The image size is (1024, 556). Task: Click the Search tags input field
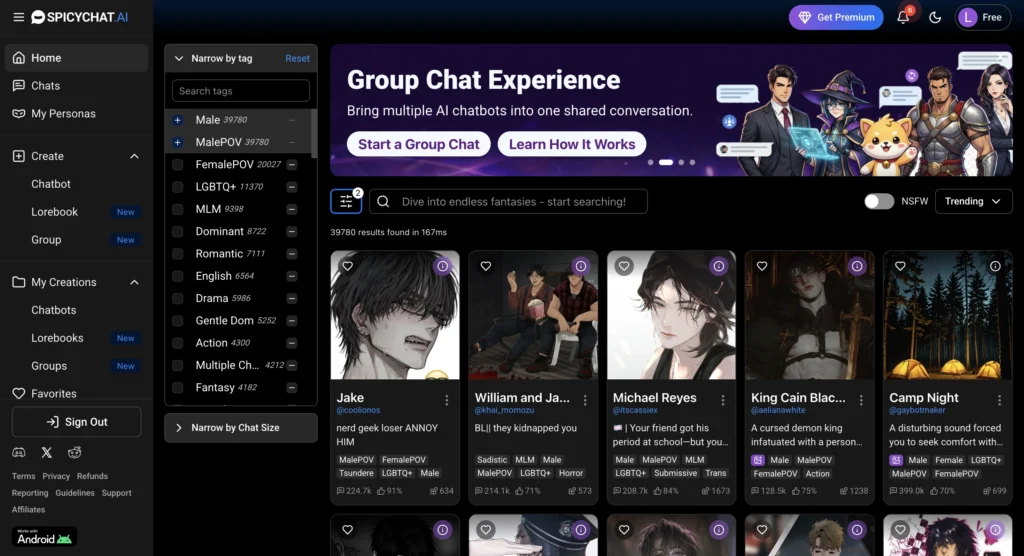(240, 91)
